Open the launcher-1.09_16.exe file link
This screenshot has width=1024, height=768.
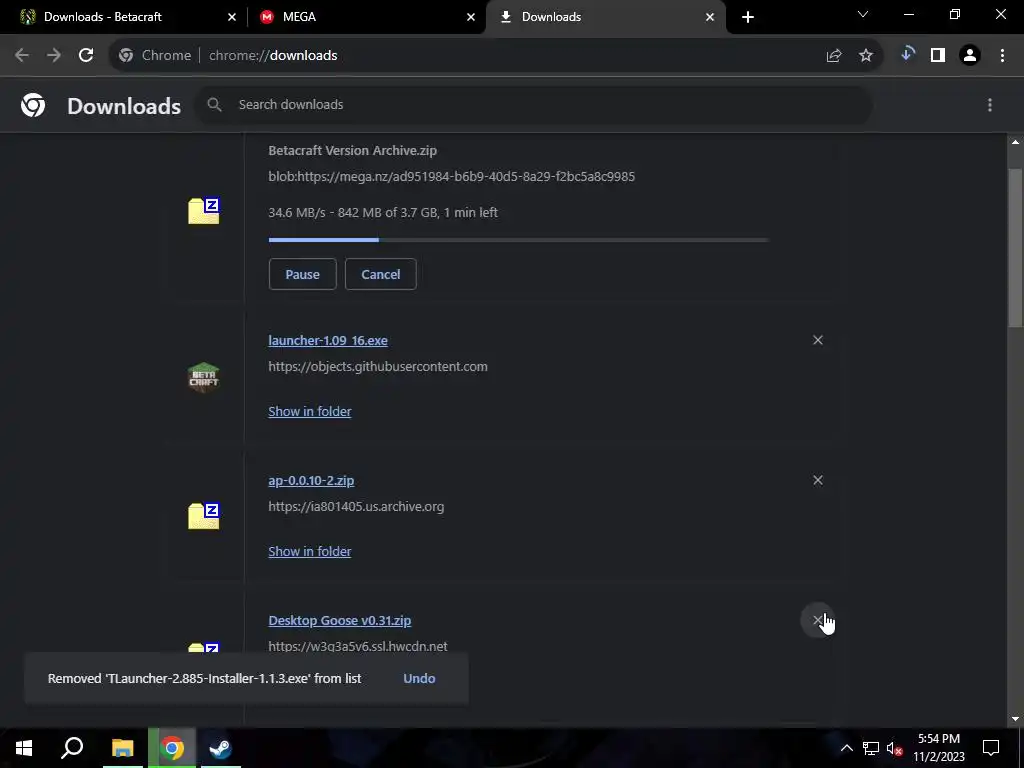[x=328, y=340]
